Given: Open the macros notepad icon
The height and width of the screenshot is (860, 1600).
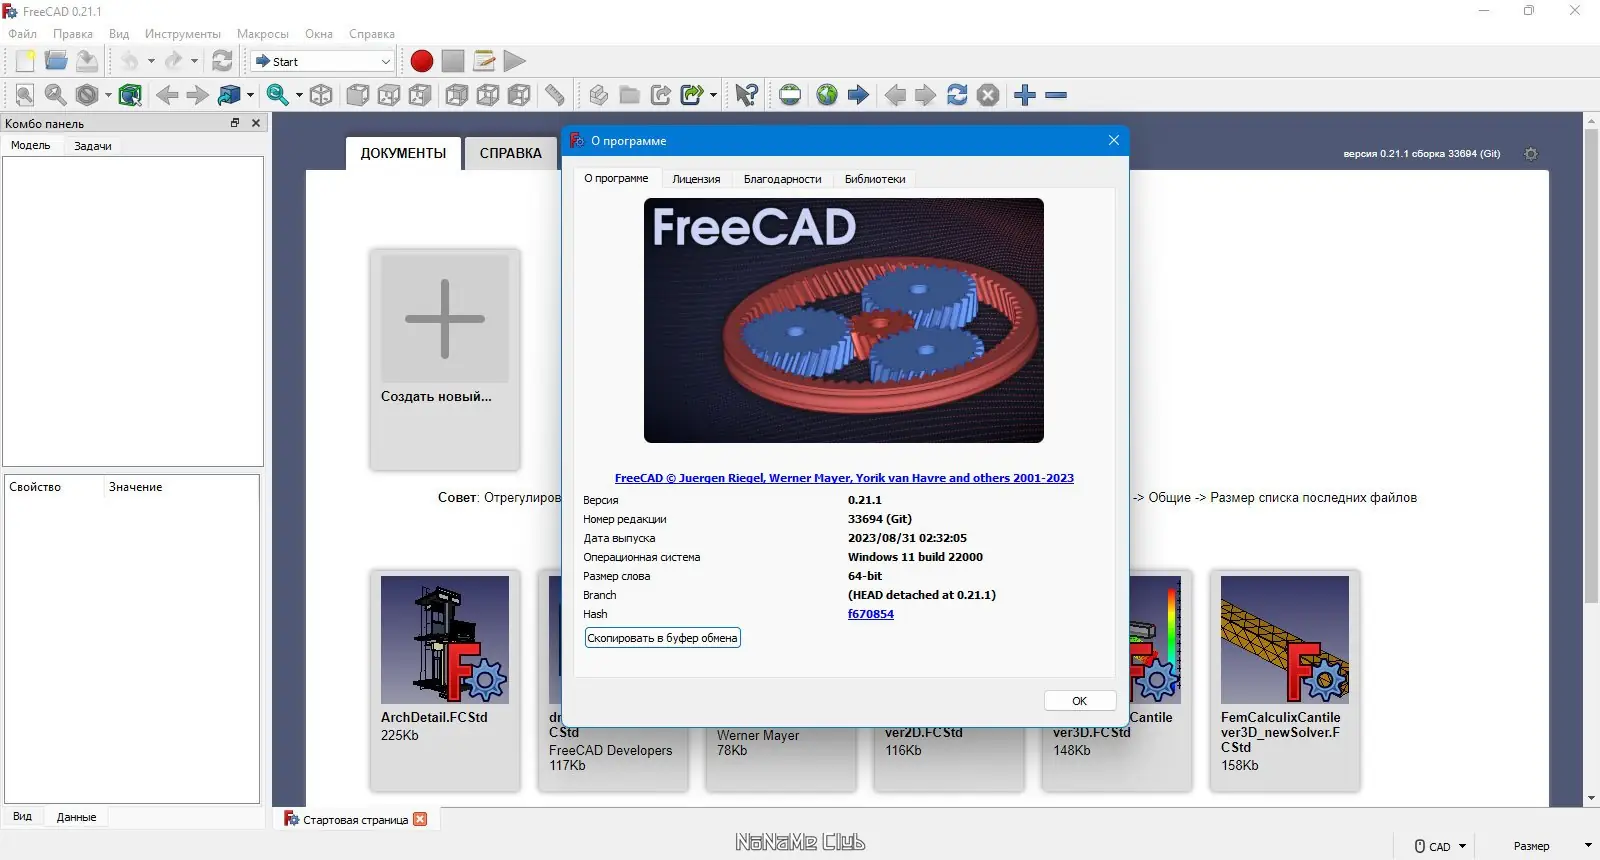Looking at the screenshot, I should point(484,61).
